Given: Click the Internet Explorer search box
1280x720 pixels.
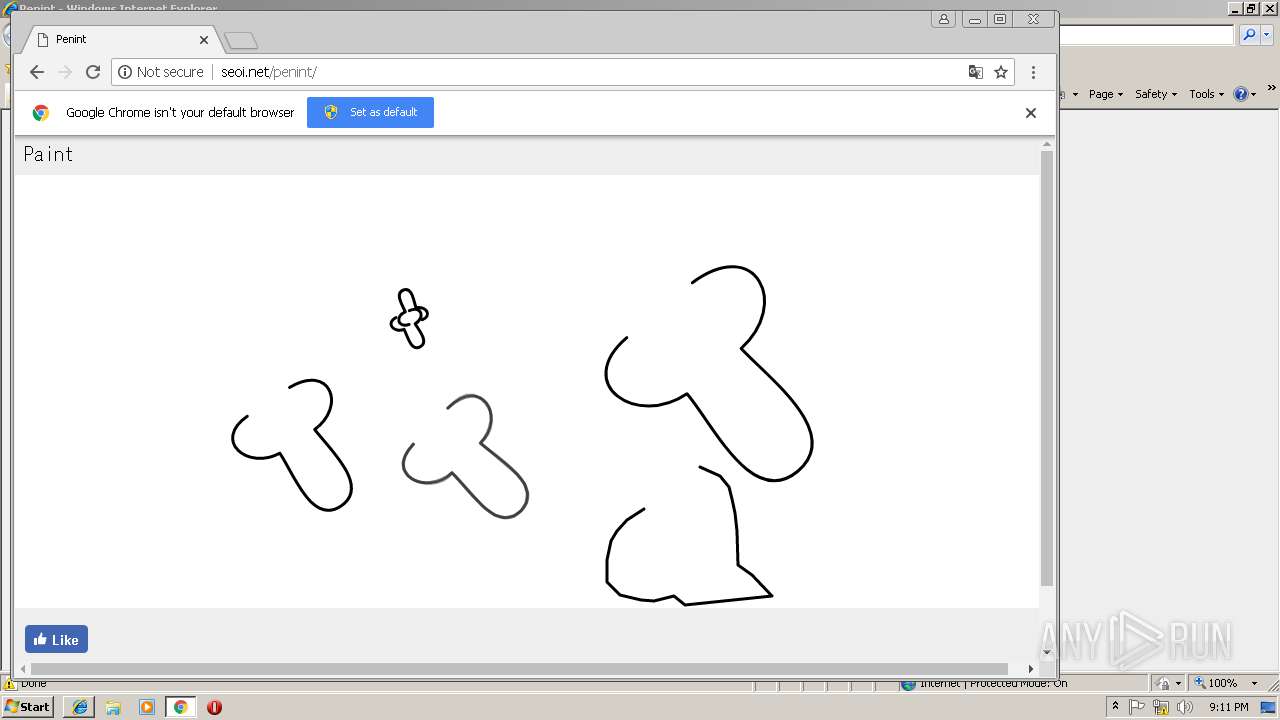Looking at the screenshot, I should point(1146,35).
